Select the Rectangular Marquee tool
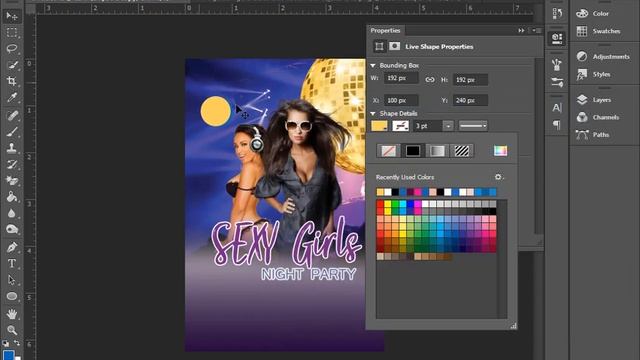The image size is (640, 360). 11,32
